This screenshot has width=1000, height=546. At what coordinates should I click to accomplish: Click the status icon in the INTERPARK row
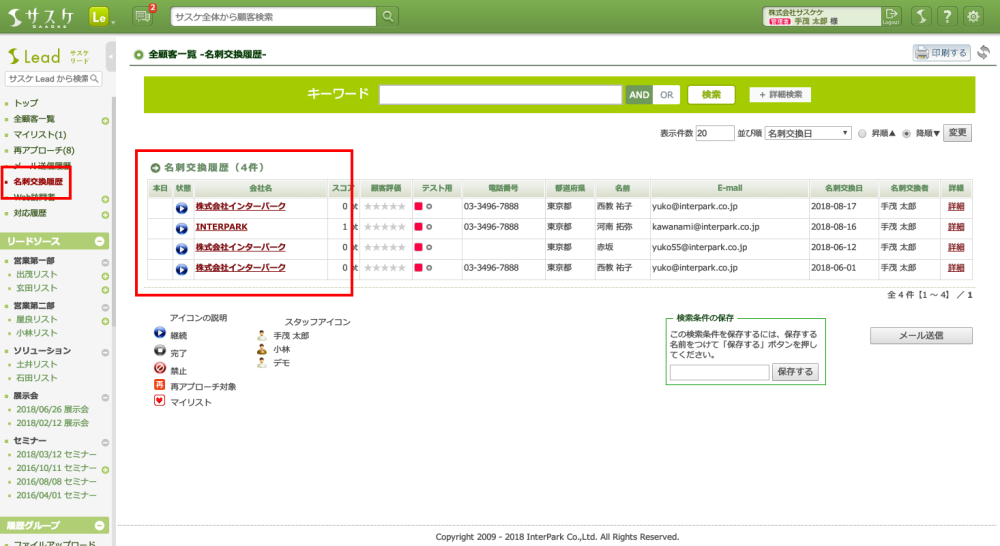coord(181,228)
